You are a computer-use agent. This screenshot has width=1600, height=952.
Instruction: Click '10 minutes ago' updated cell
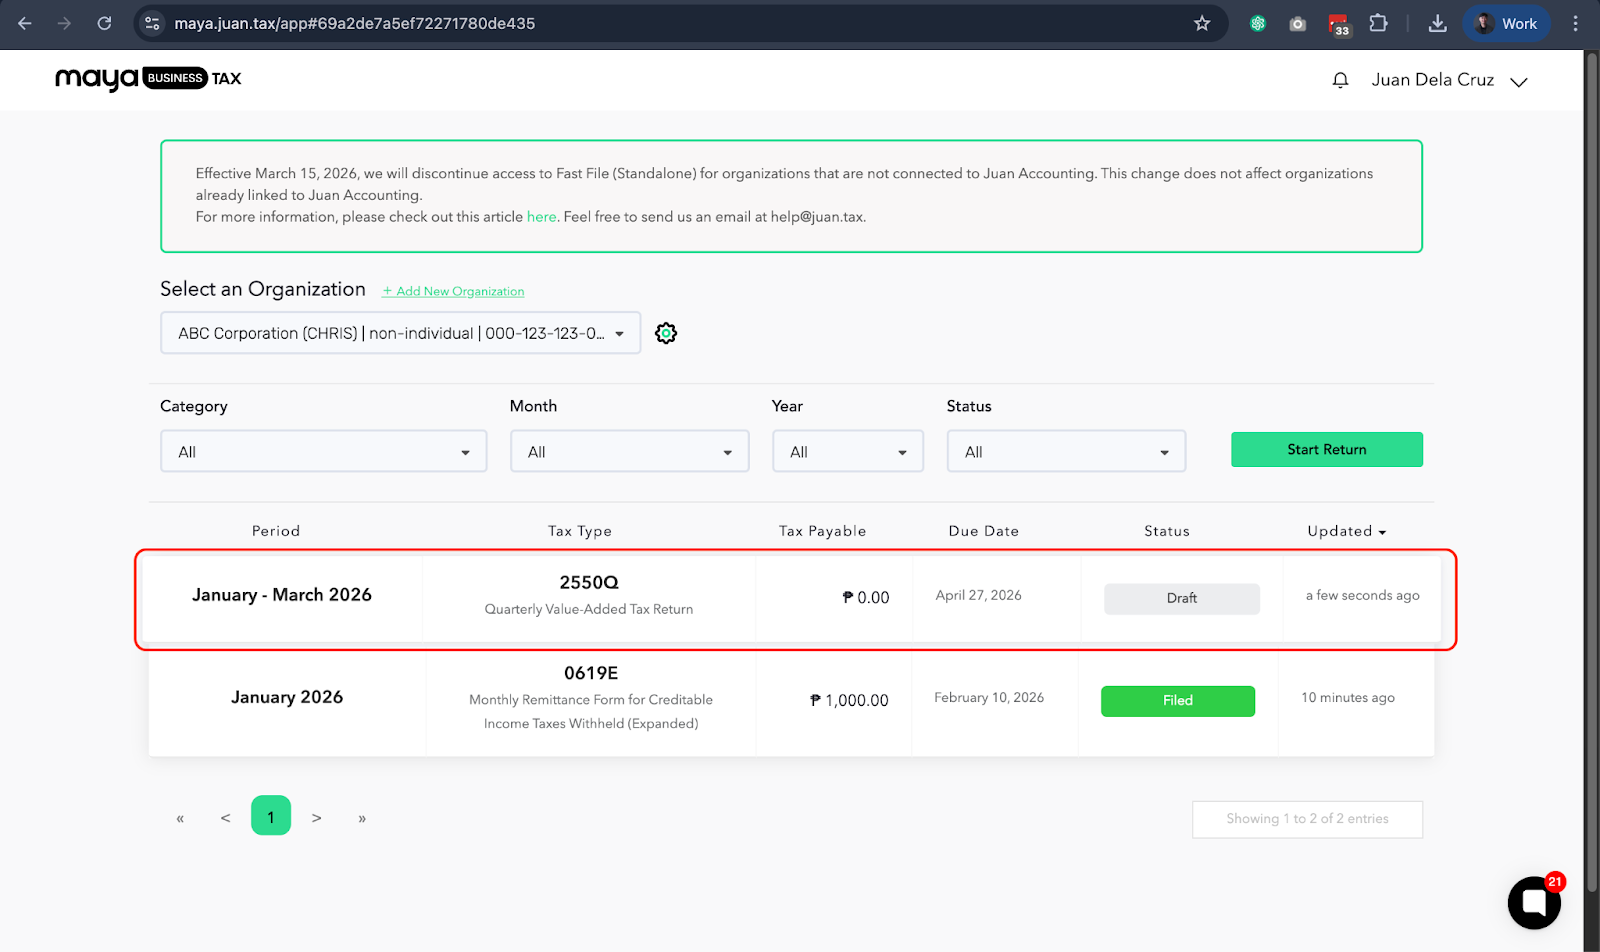1348,697
